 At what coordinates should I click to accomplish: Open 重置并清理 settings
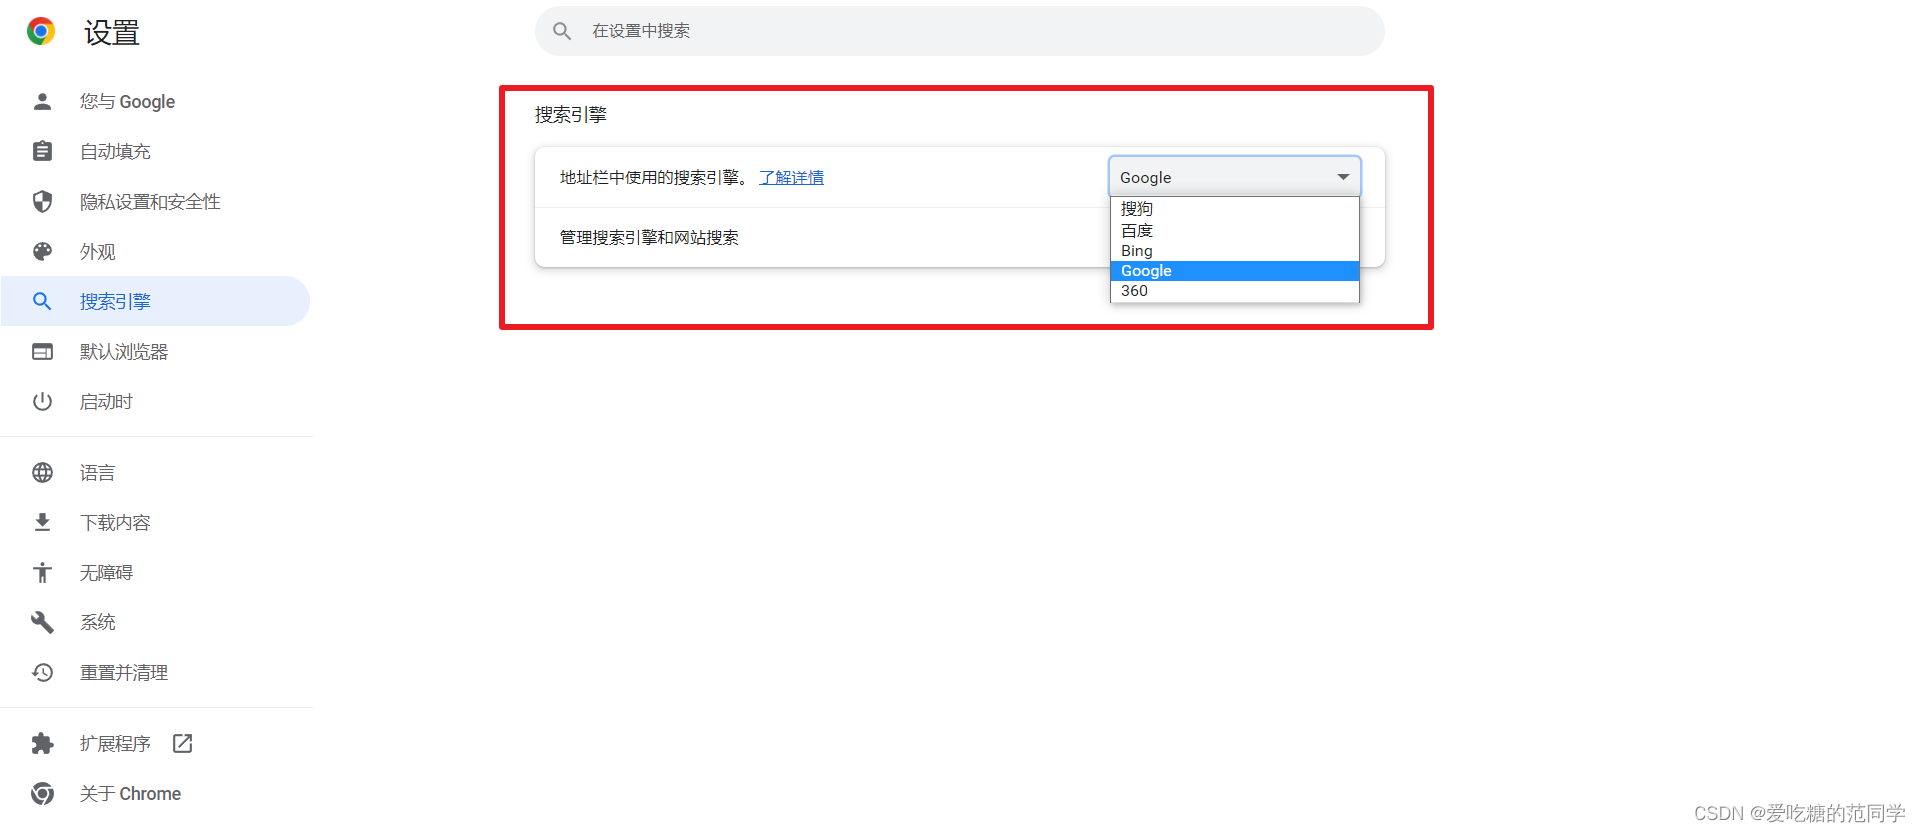tap(156, 672)
